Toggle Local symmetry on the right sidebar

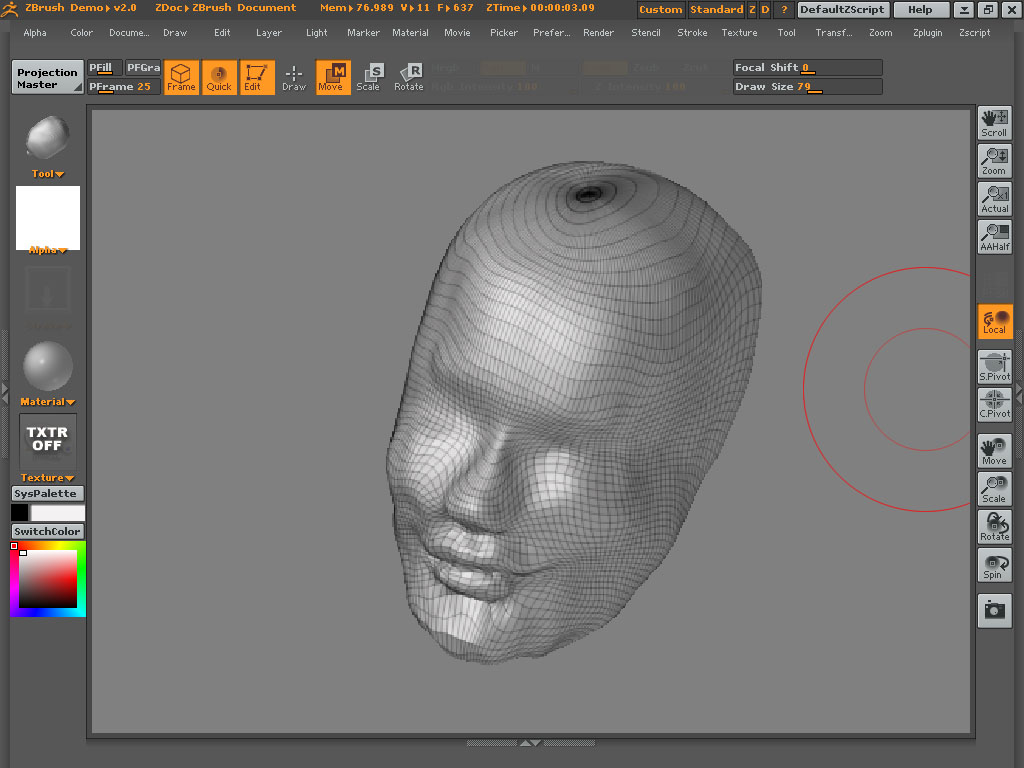coord(994,321)
